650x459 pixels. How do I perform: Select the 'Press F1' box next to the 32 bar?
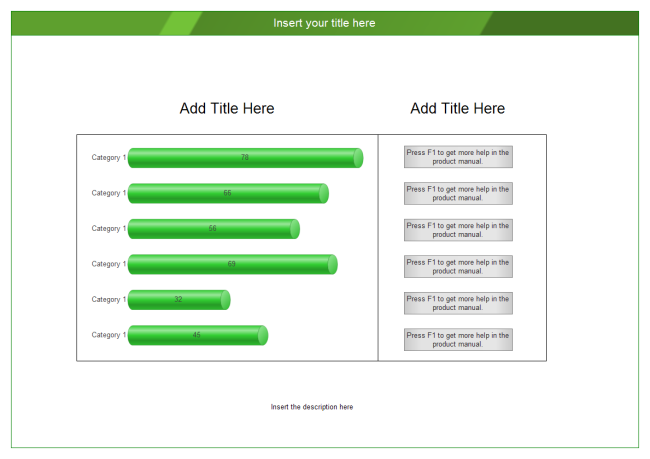[458, 303]
